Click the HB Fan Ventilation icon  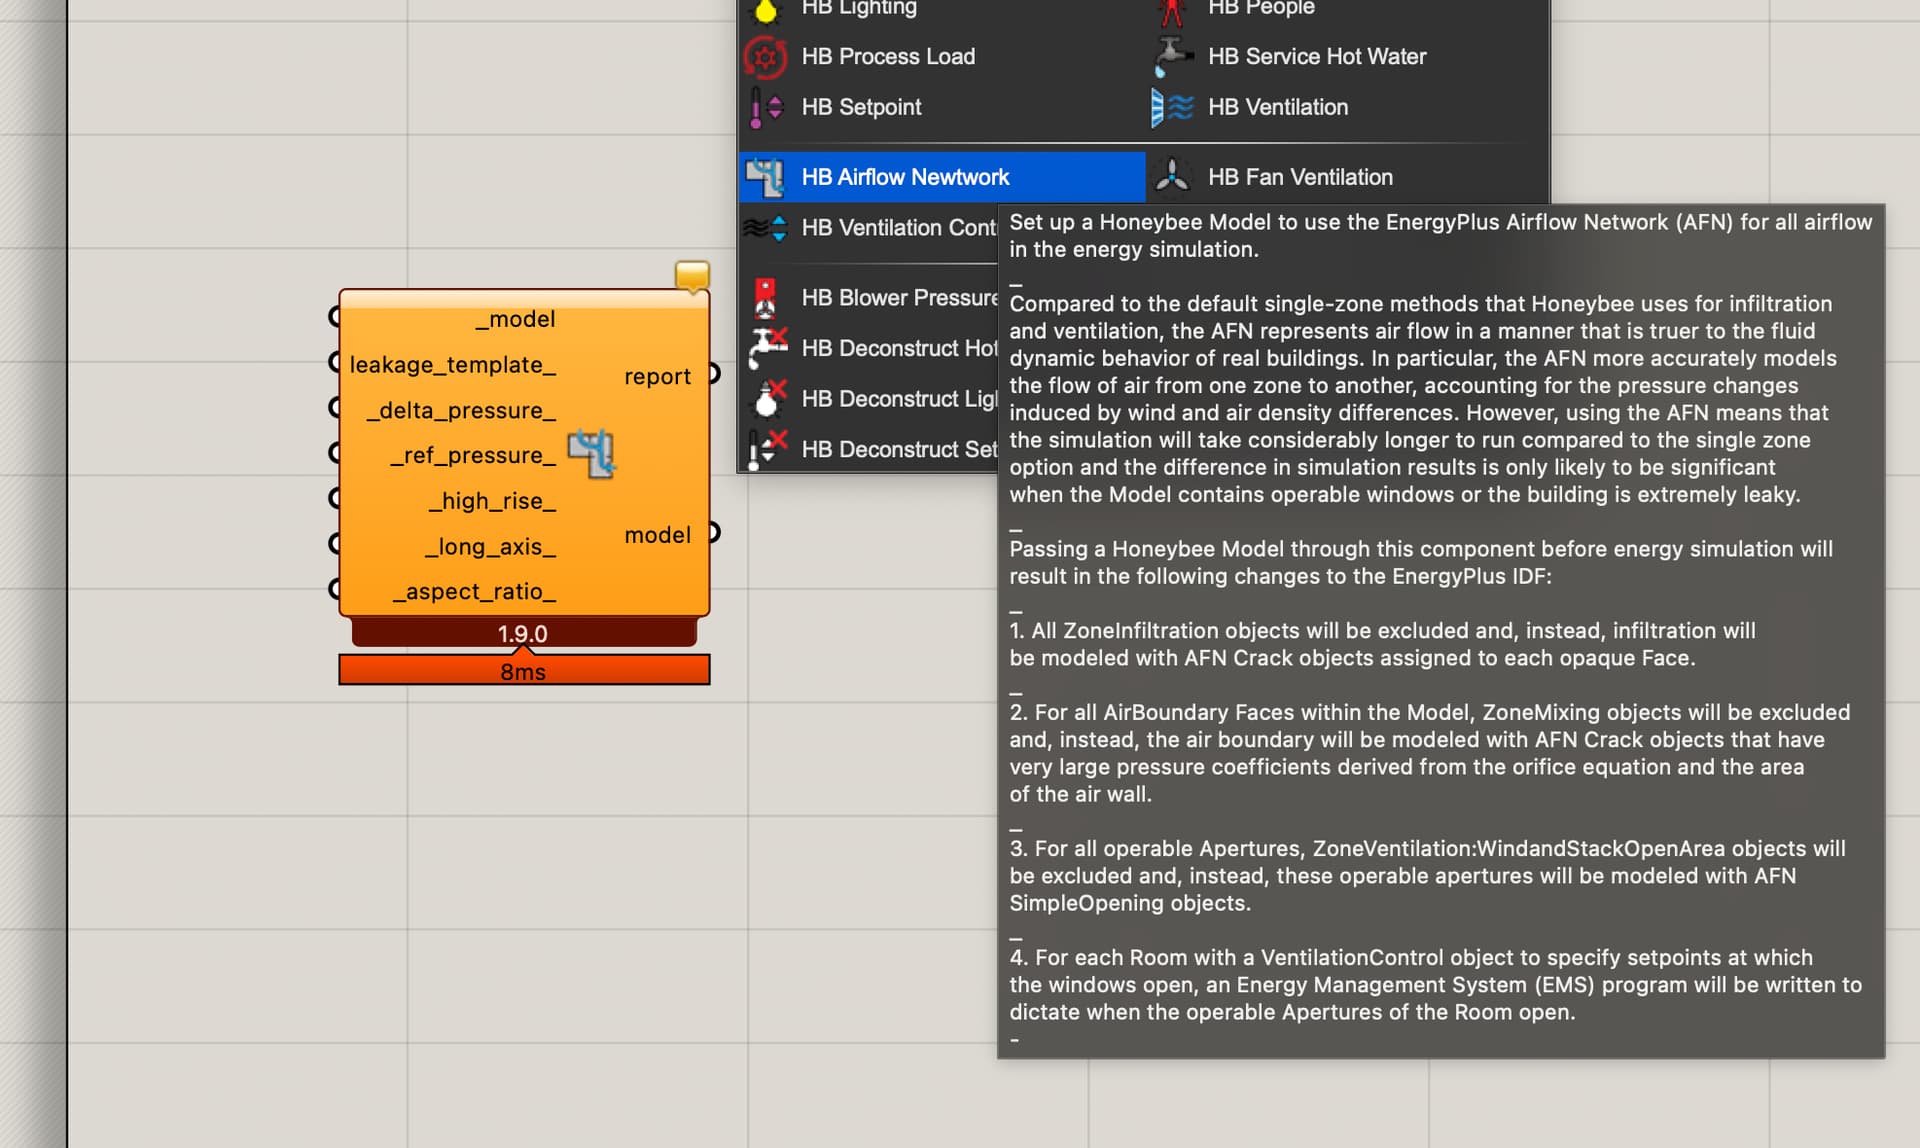pos(1172,177)
